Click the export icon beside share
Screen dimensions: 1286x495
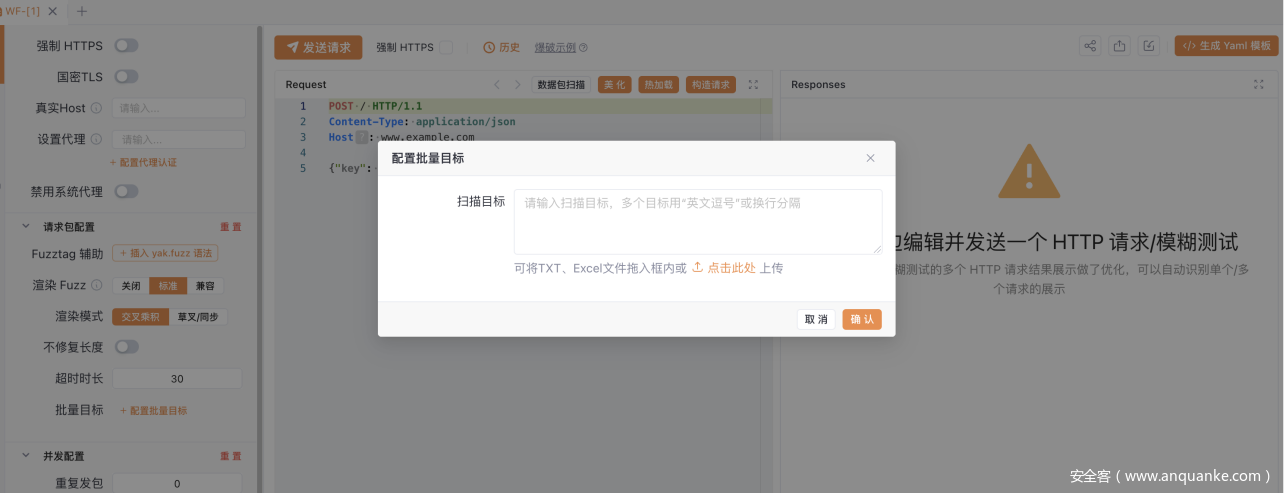[x=1120, y=46]
